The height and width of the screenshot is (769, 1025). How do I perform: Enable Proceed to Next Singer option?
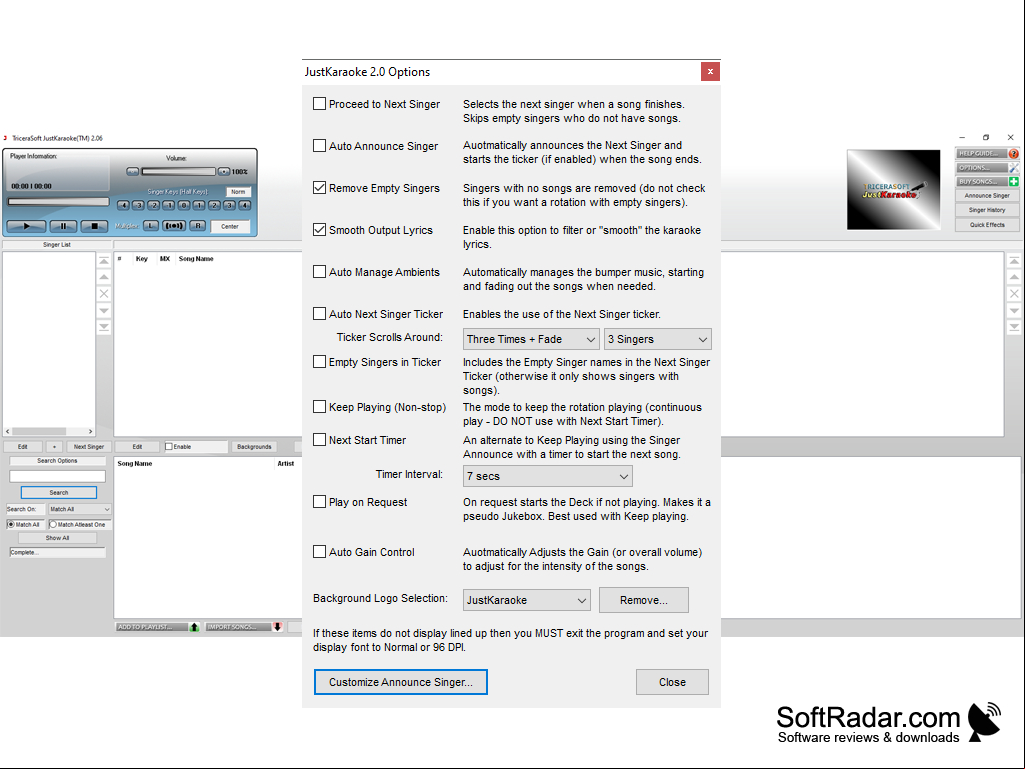coord(320,103)
